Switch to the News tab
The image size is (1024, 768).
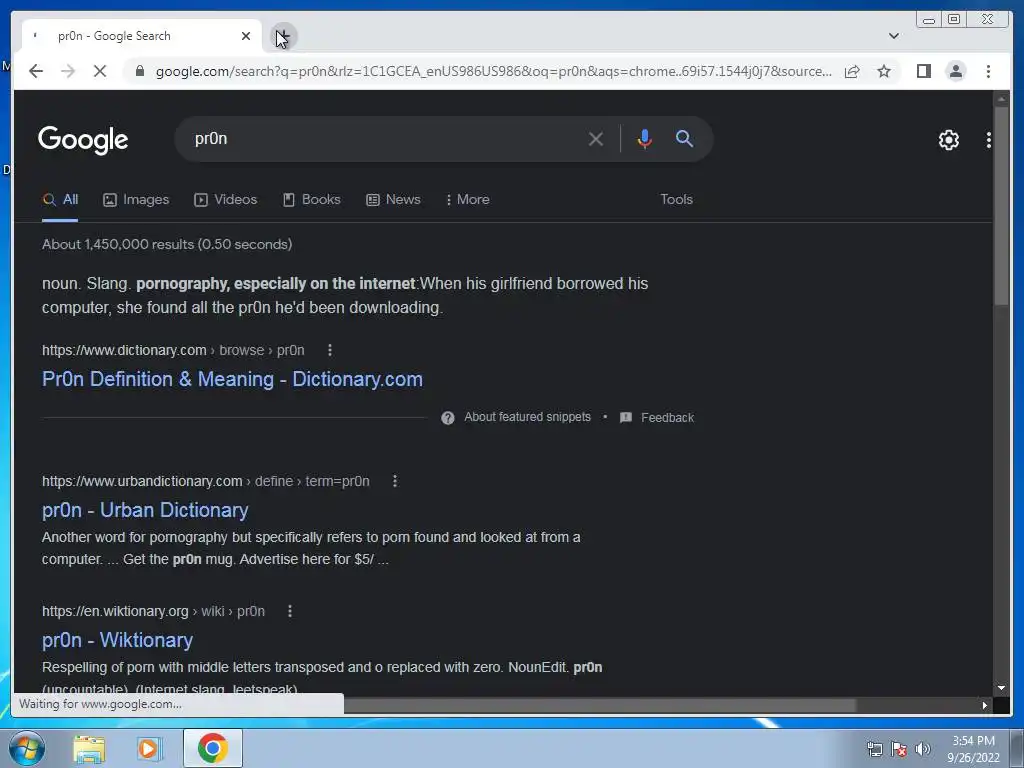pyautogui.click(x=393, y=200)
